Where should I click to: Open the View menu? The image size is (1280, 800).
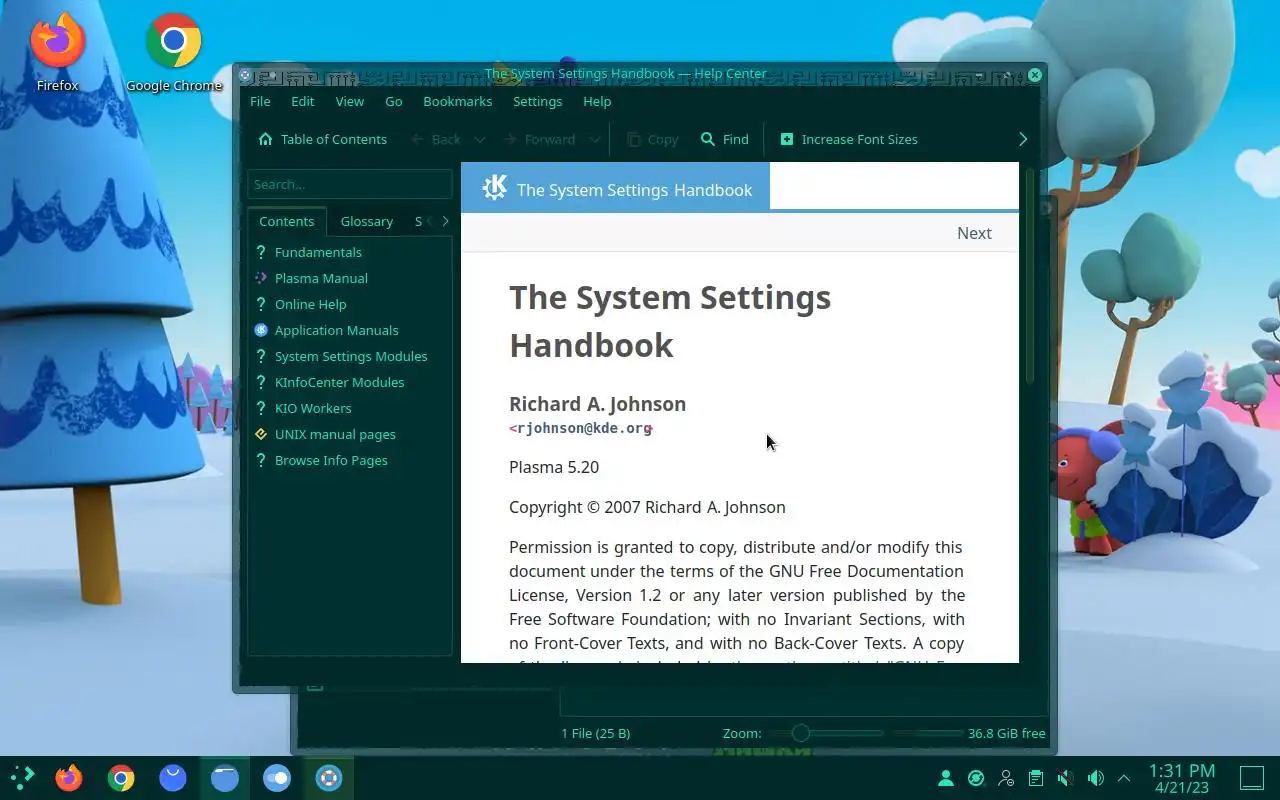tap(350, 101)
